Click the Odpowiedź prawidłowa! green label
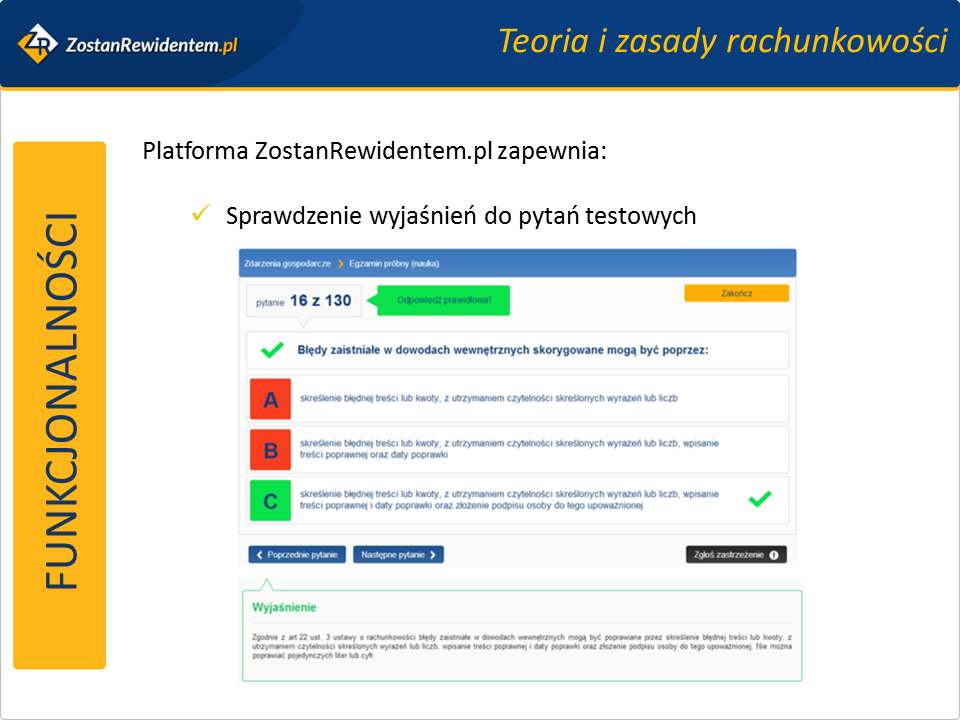 444,300
